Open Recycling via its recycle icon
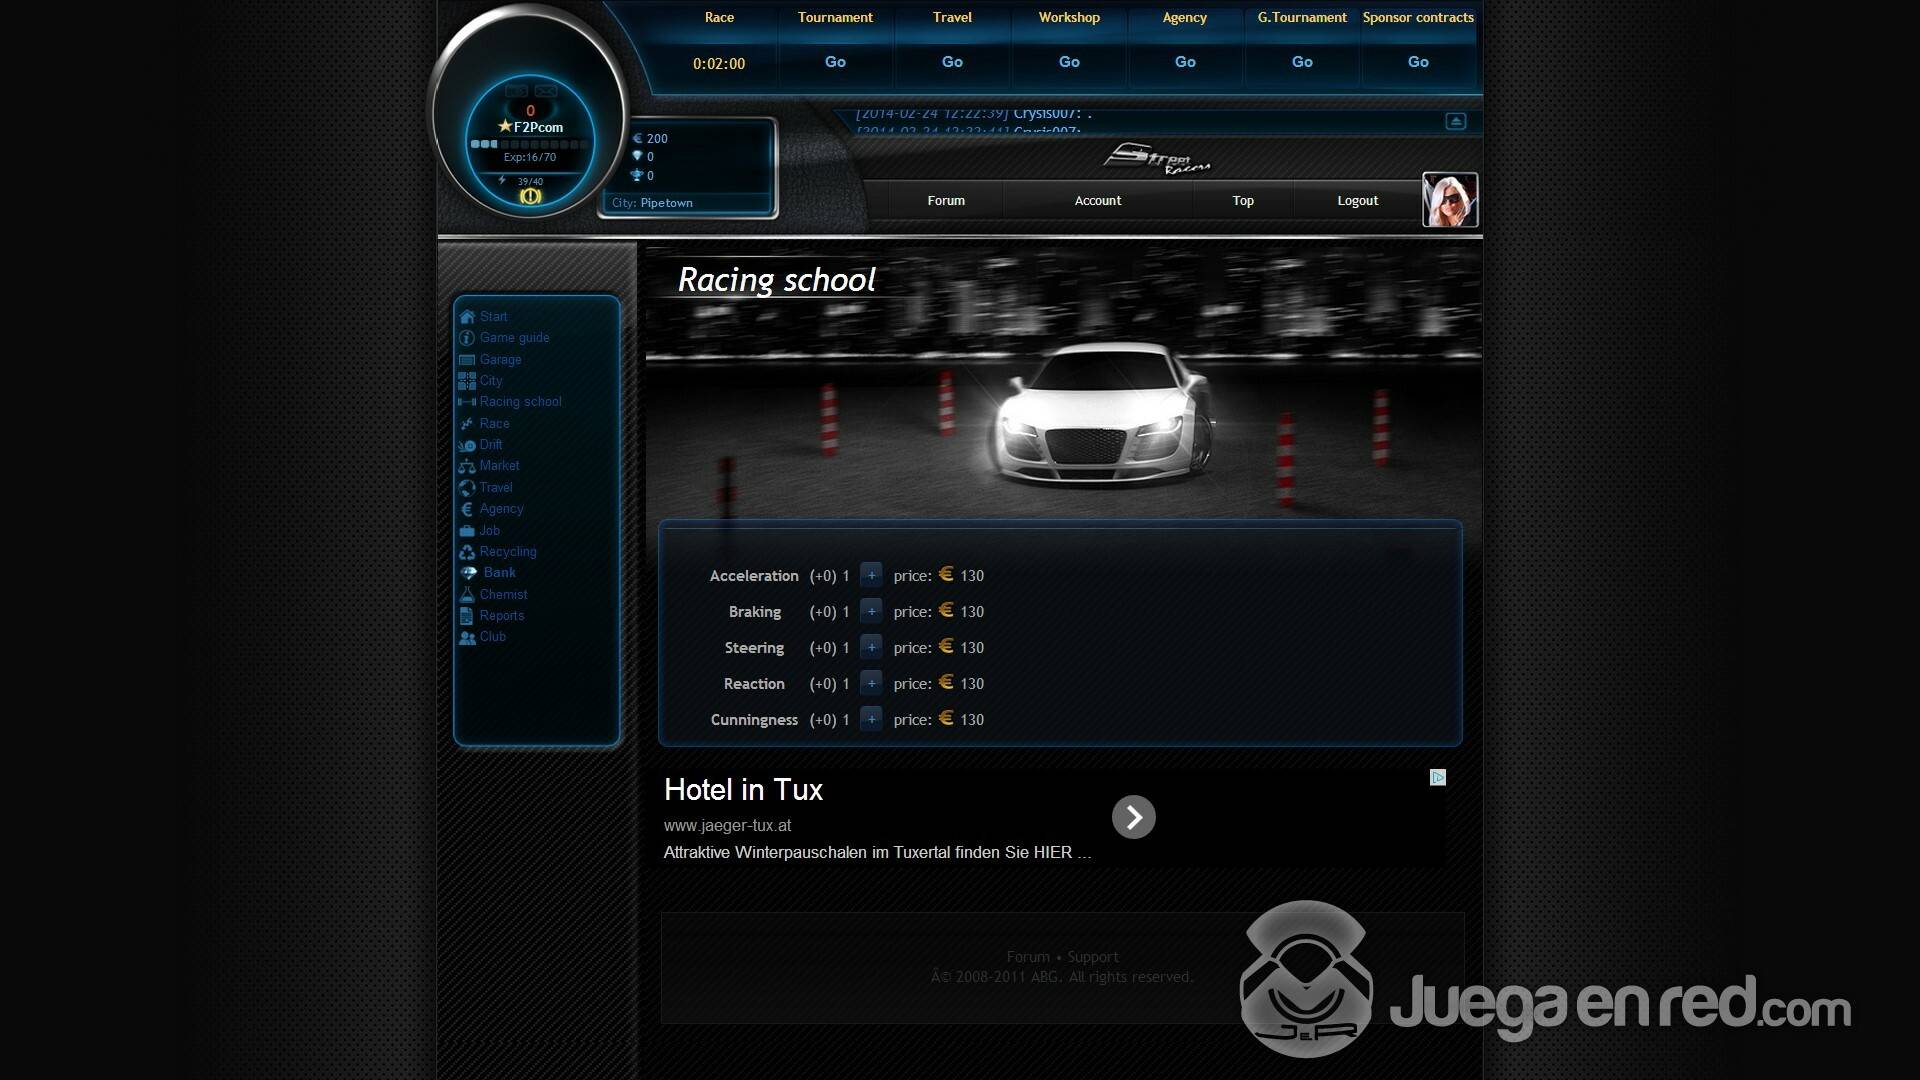The width and height of the screenshot is (1920, 1080). [467, 552]
